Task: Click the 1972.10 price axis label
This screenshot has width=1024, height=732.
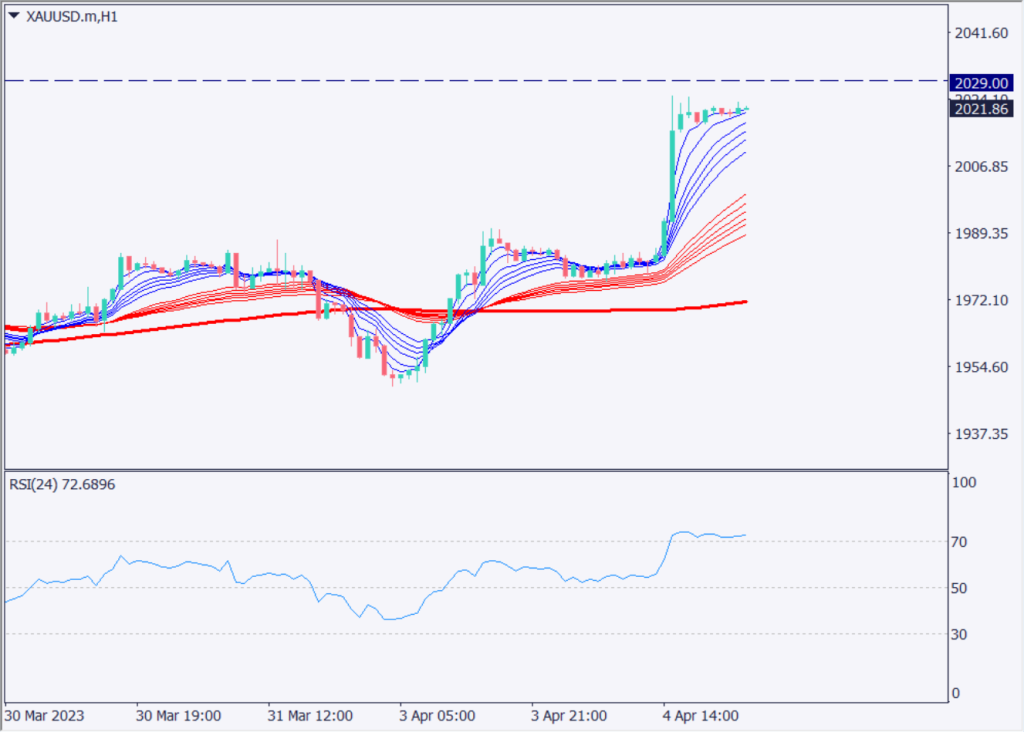Action: [981, 300]
